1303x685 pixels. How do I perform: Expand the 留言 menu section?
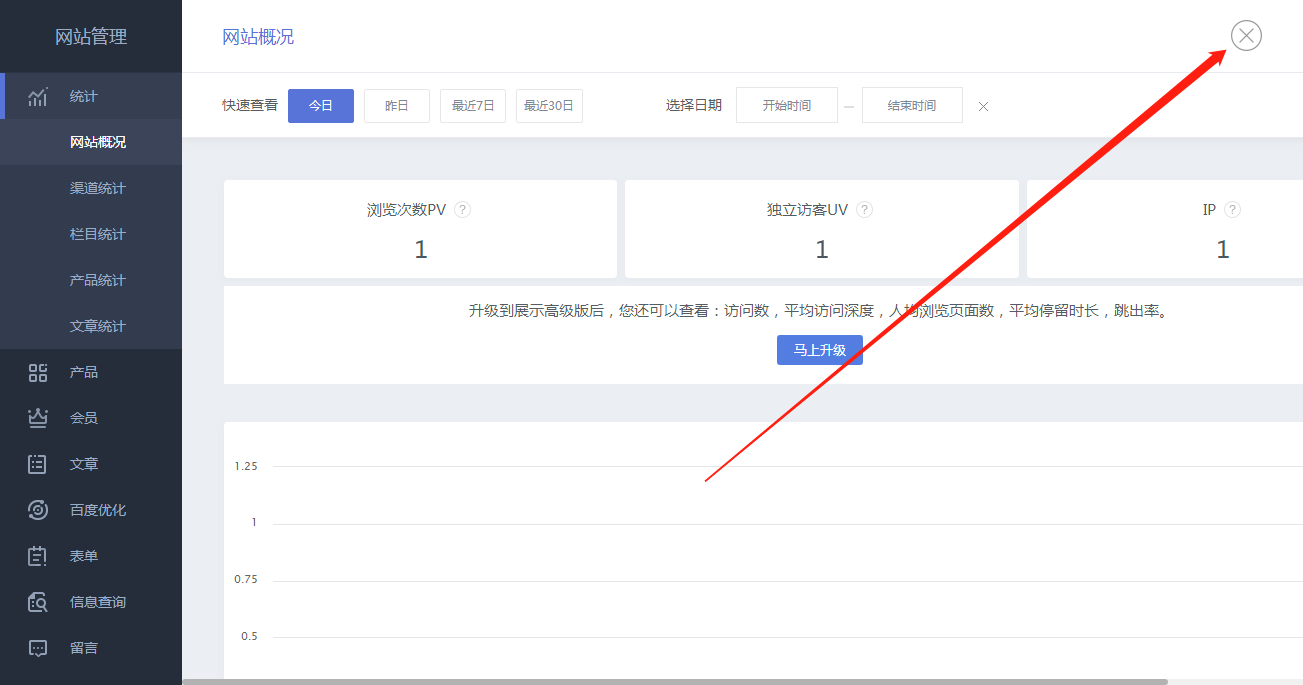click(91, 648)
